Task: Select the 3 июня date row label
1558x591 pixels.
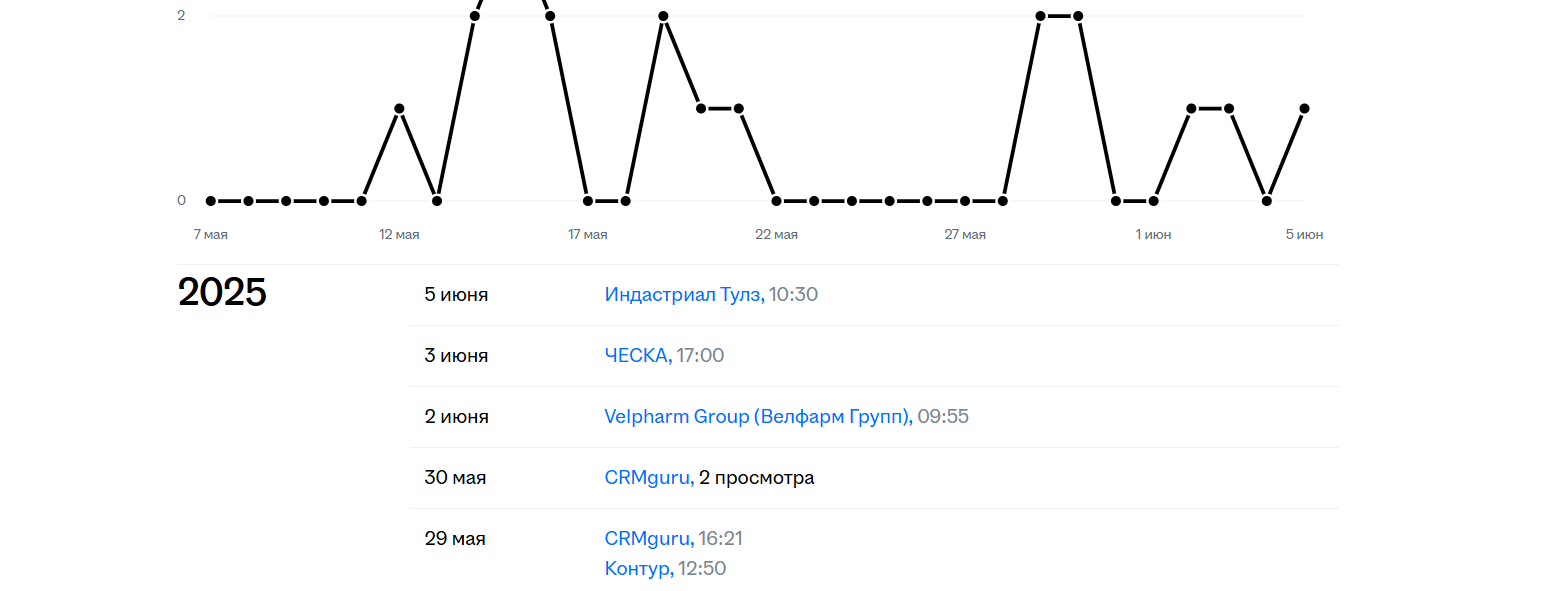Action: click(456, 356)
